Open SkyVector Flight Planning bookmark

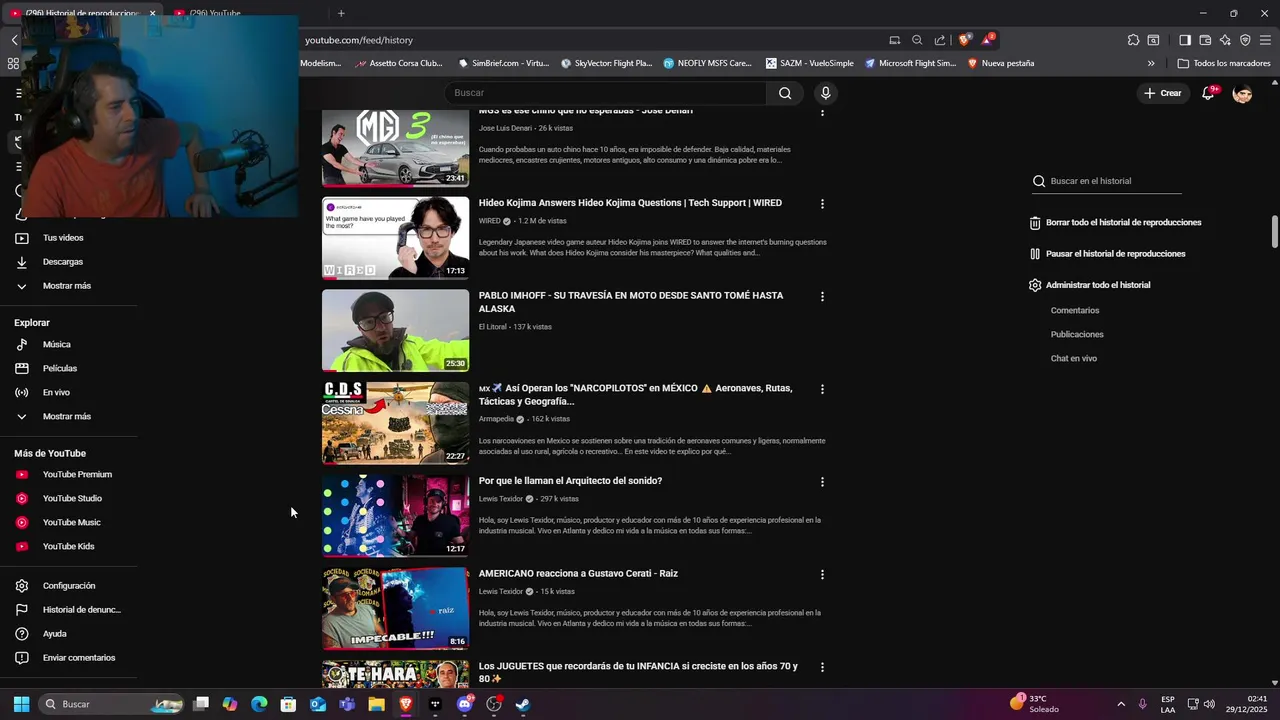(x=606, y=63)
